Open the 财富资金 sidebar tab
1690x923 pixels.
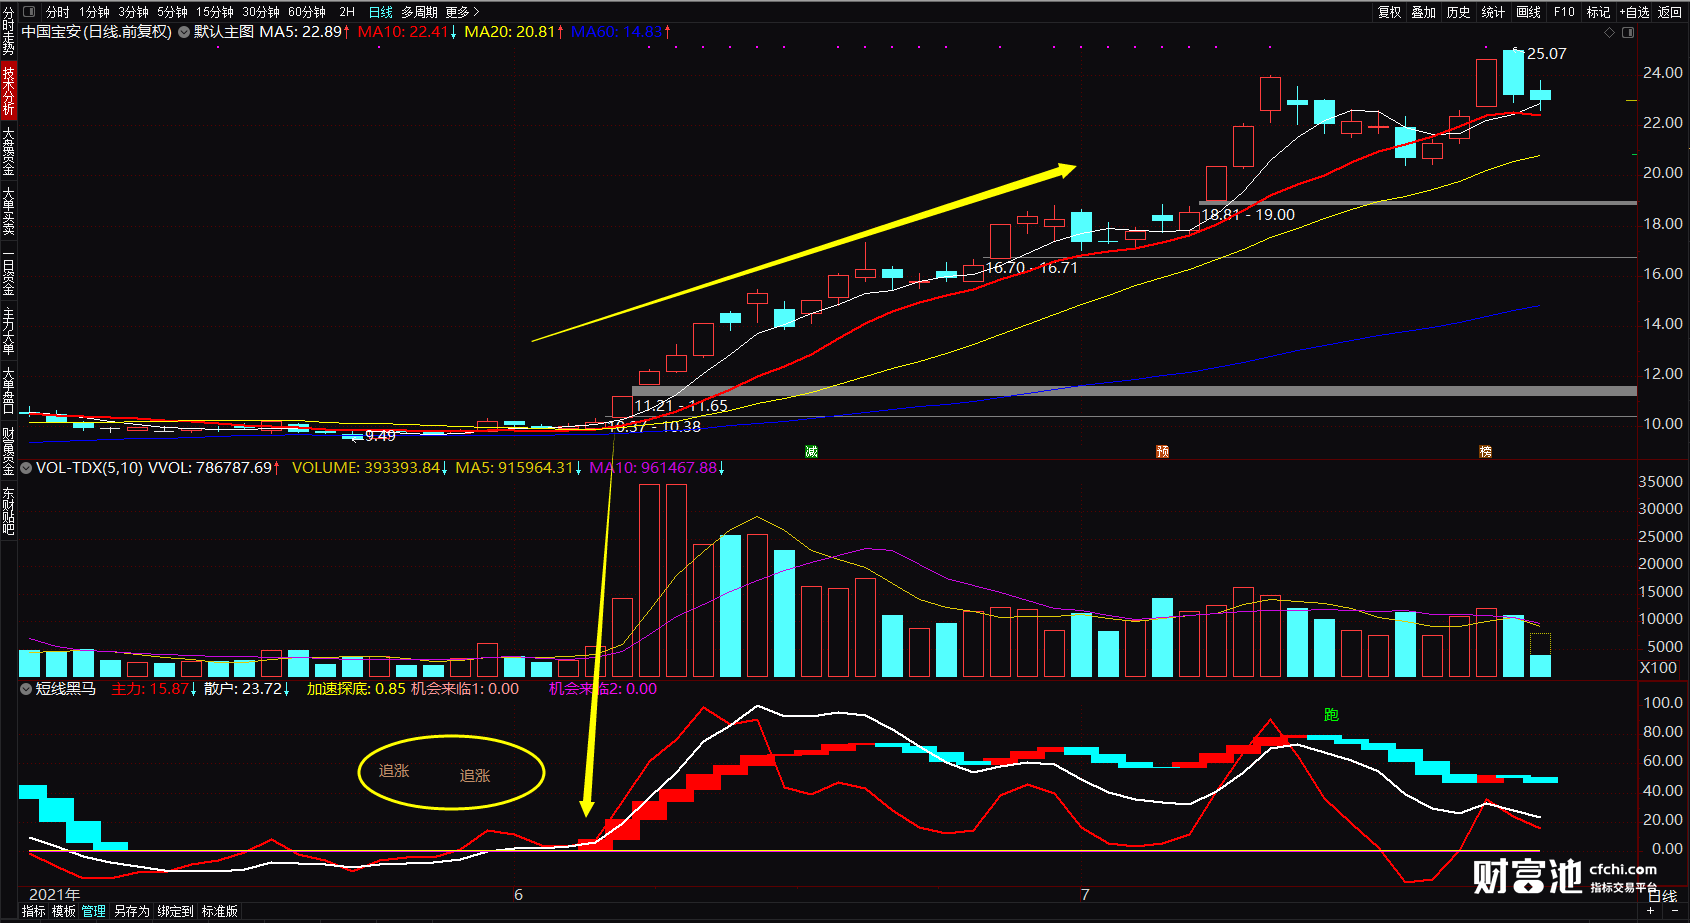pyautogui.click(x=8, y=451)
